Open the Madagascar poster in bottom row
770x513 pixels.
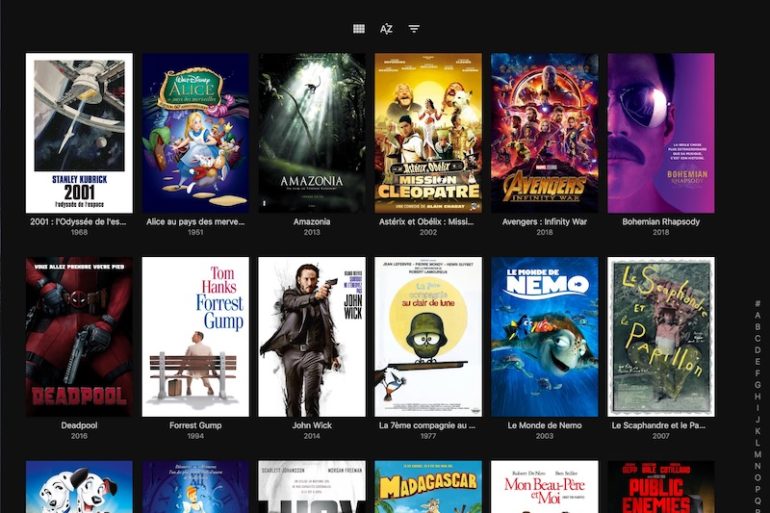pyautogui.click(x=428, y=487)
